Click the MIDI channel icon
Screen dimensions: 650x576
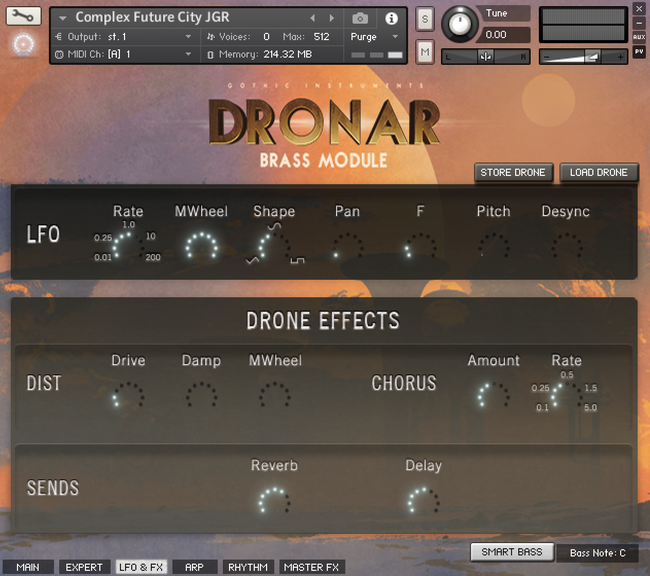click(59, 54)
